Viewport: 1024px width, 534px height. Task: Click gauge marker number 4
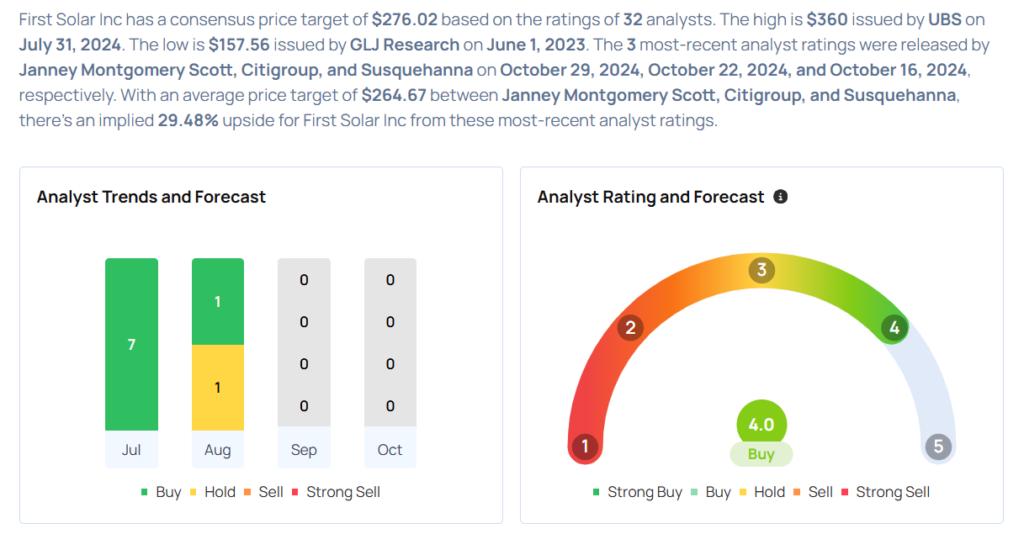[894, 327]
